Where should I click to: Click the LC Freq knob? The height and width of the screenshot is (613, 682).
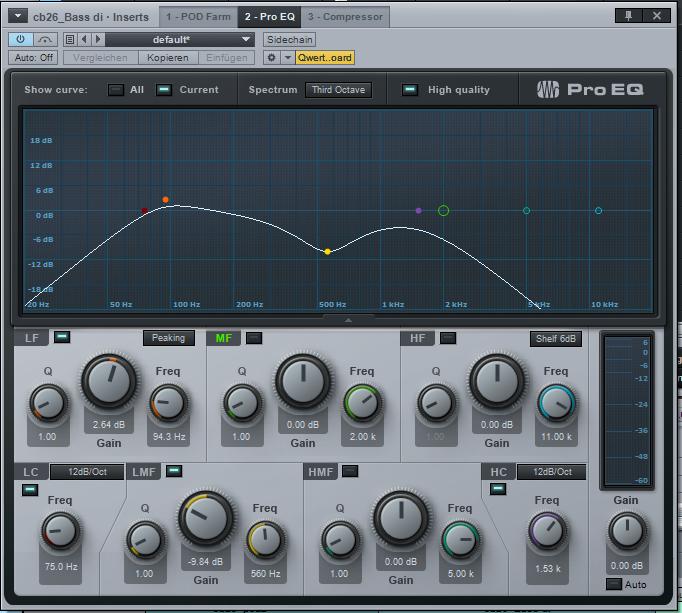pos(60,532)
